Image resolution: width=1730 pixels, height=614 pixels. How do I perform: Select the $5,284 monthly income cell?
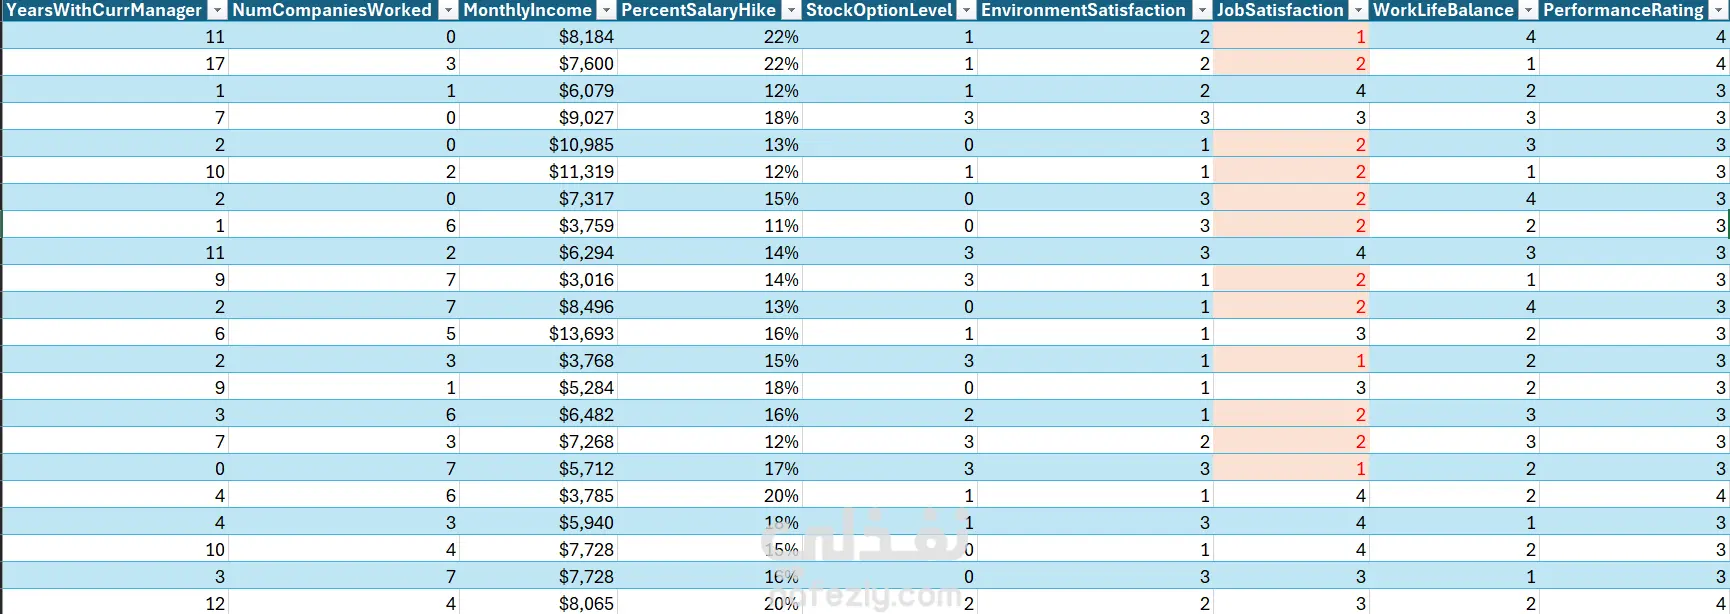click(x=538, y=388)
